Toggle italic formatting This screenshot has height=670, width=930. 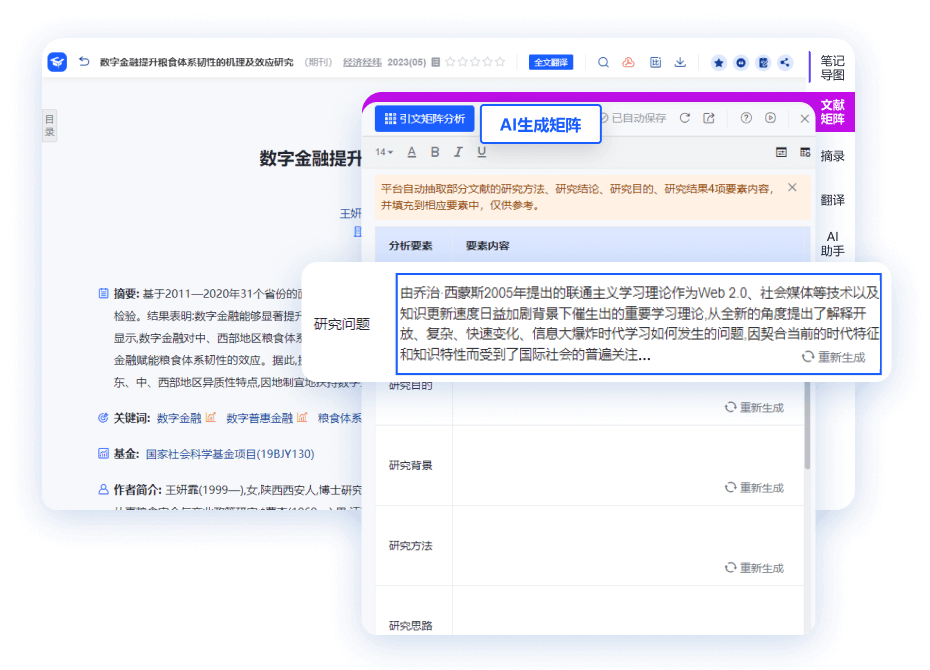(x=457, y=151)
